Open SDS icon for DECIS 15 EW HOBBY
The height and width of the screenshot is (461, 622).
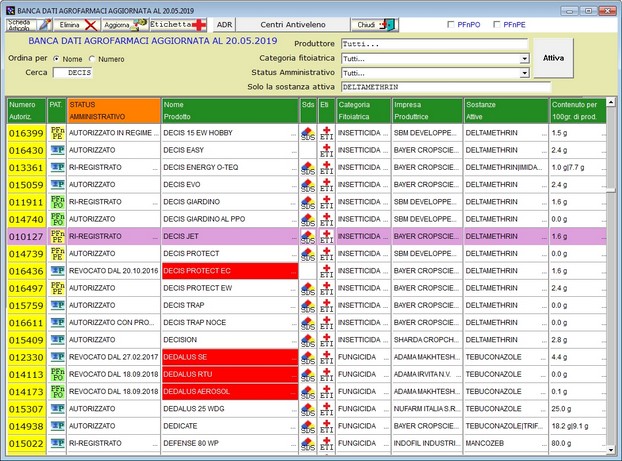coord(308,133)
